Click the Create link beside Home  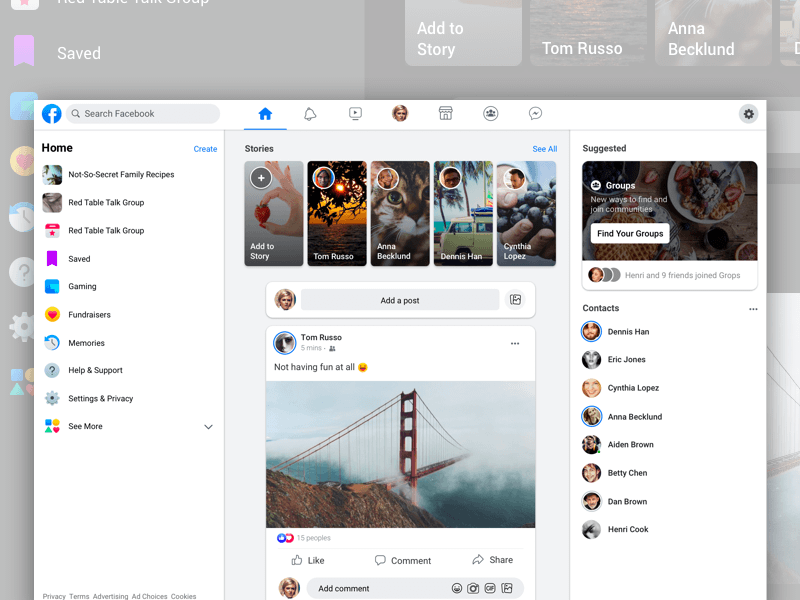(x=205, y=149)
